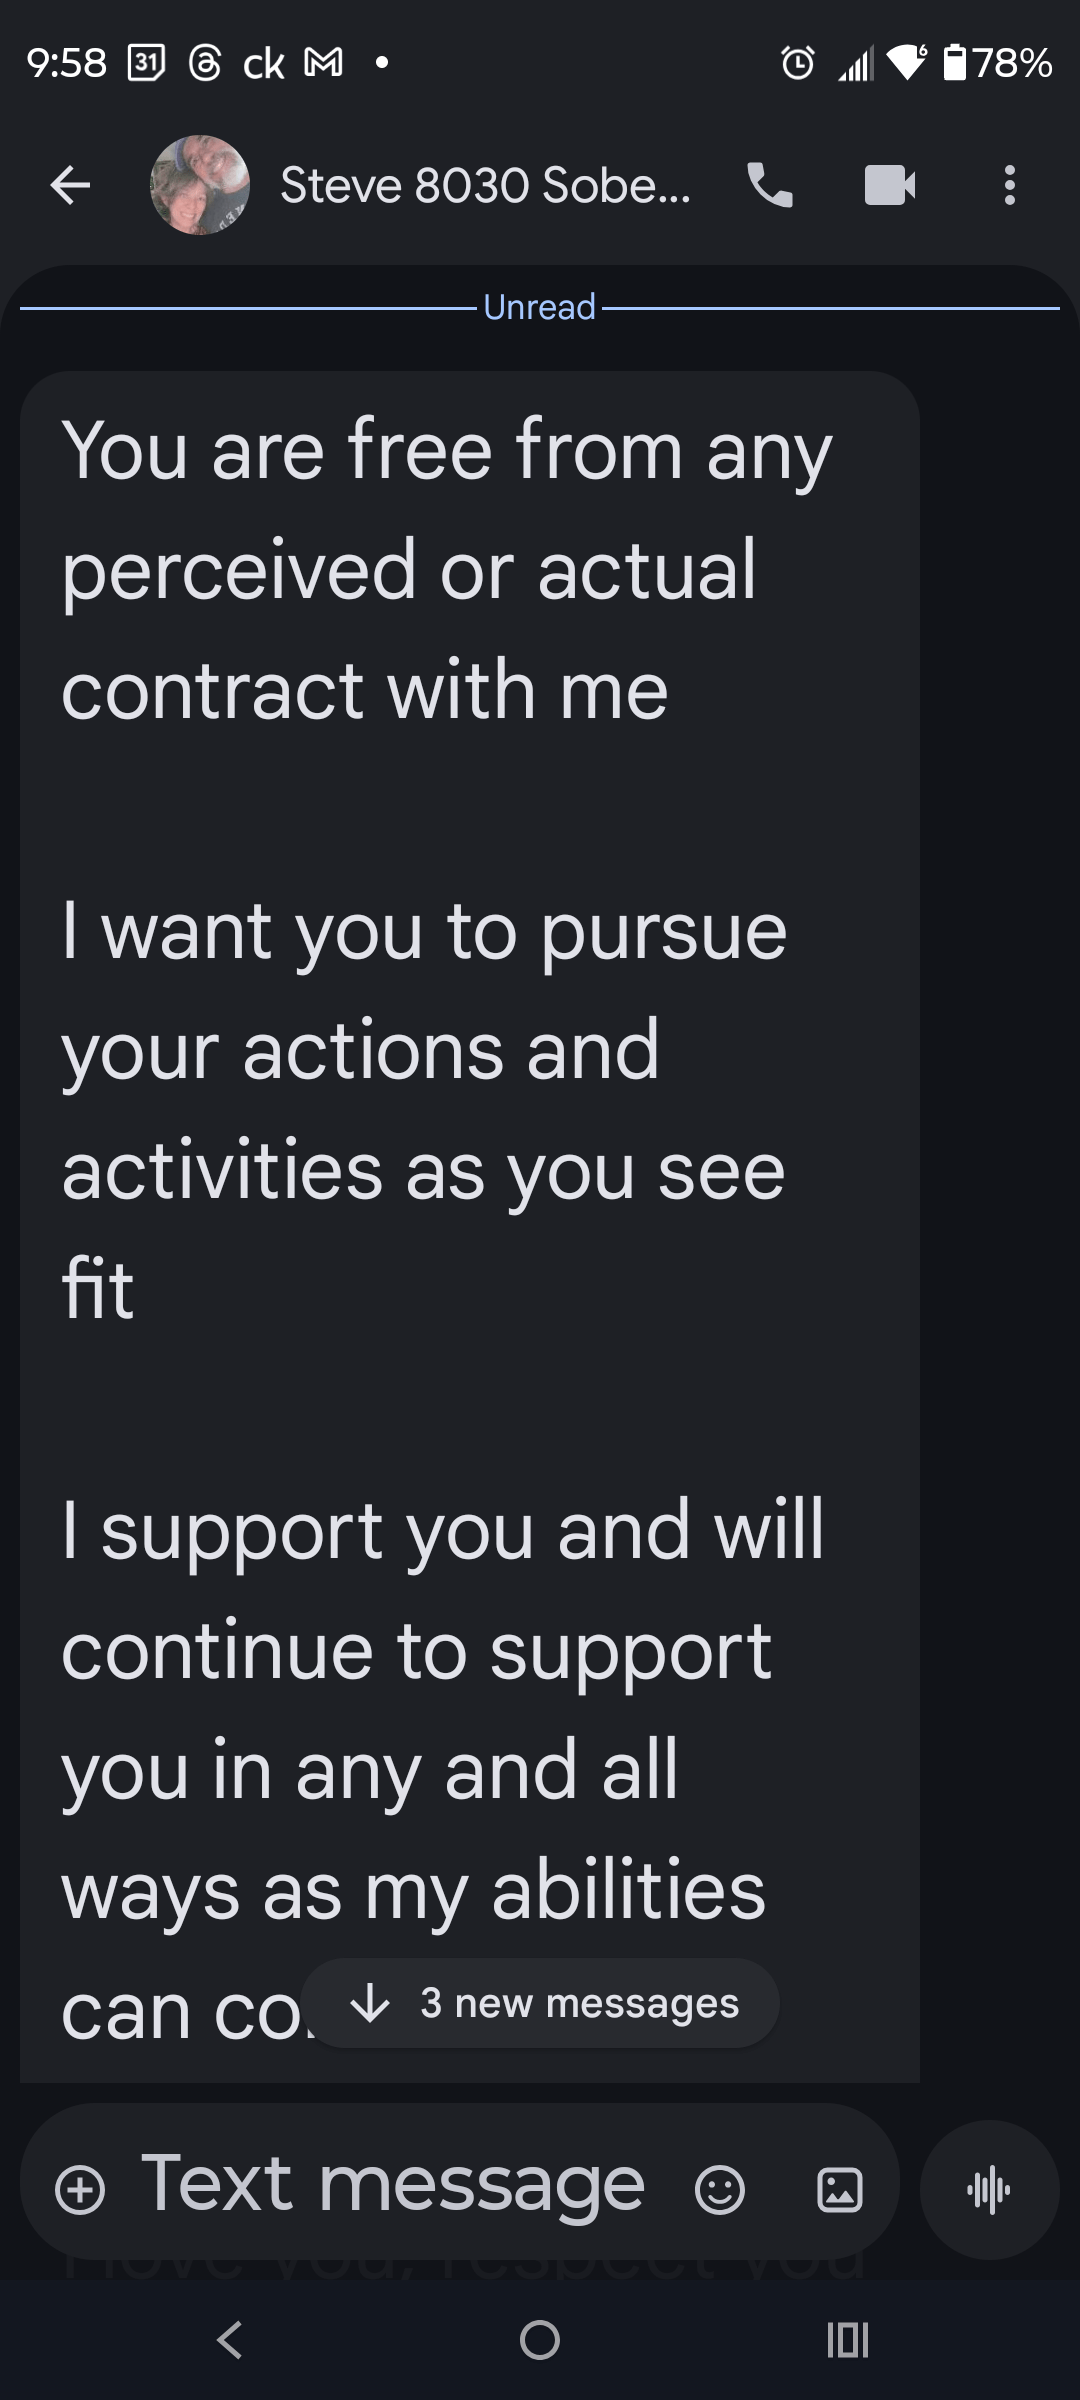Screen dimensions: 1080x2400
Task: Open the contact's profile photo
Action: click(x=200, y=185)
